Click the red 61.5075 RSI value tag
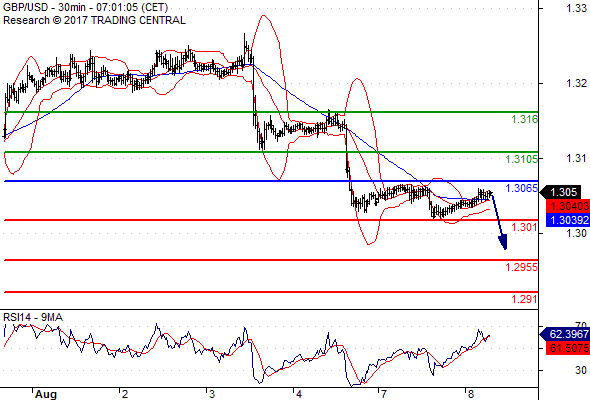590x400 pixels. click(567, 348)
